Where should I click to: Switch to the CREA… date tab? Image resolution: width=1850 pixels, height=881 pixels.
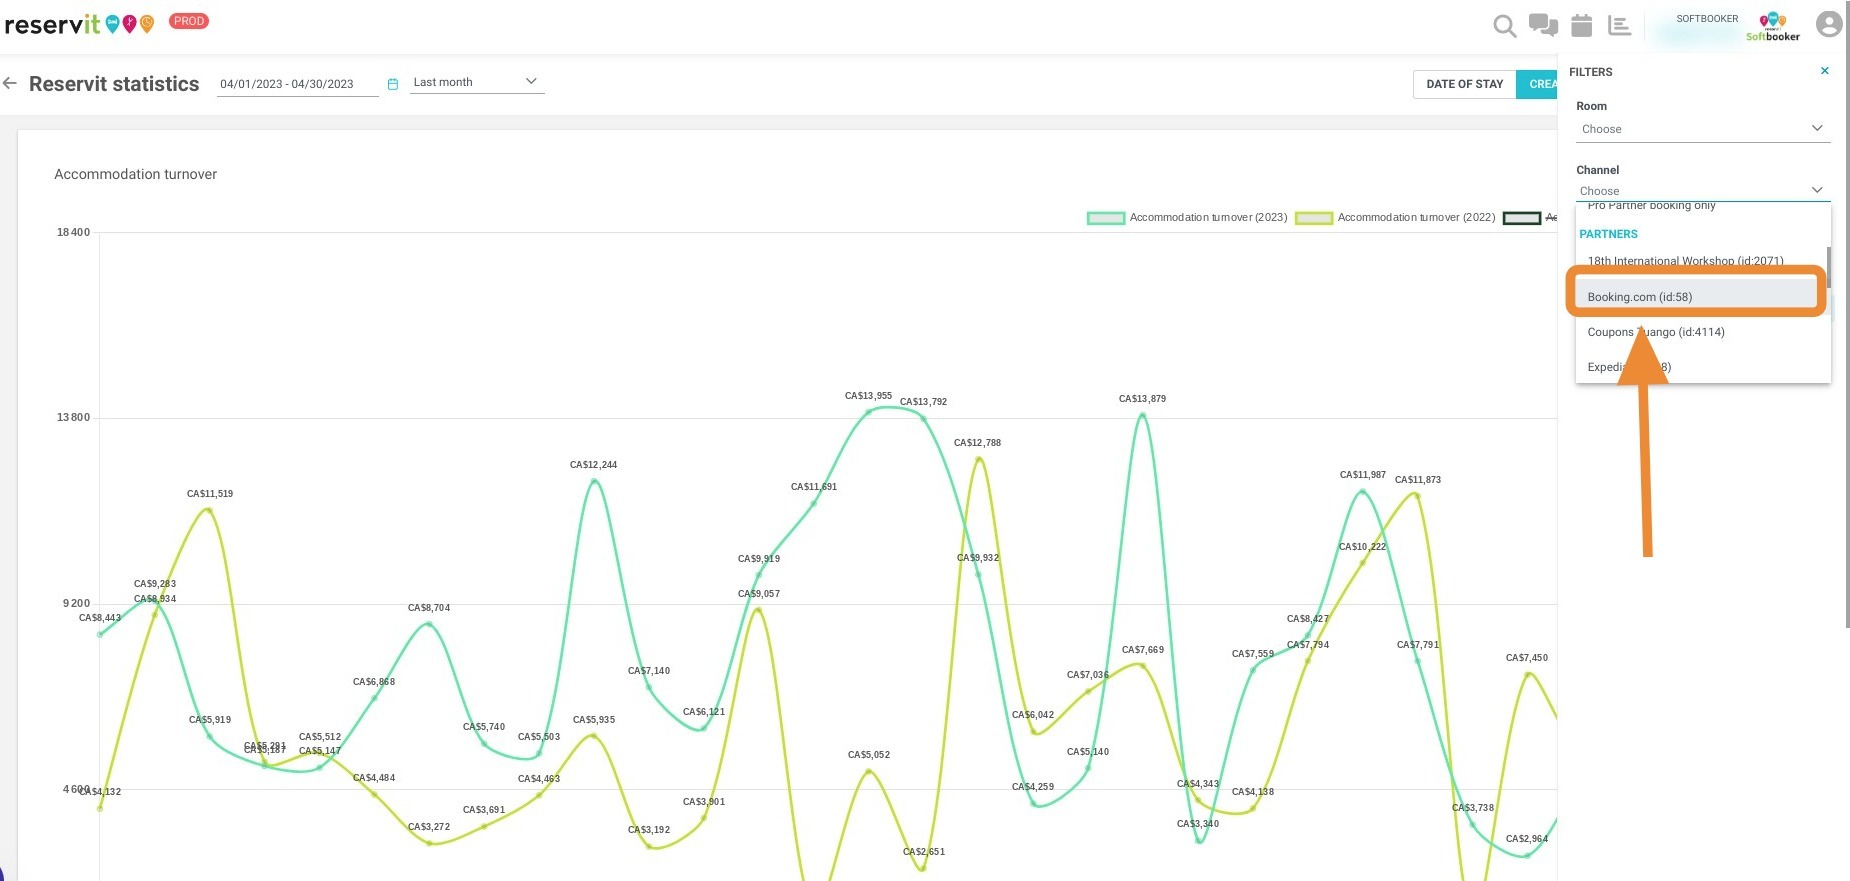click(x=1537, y=84)
